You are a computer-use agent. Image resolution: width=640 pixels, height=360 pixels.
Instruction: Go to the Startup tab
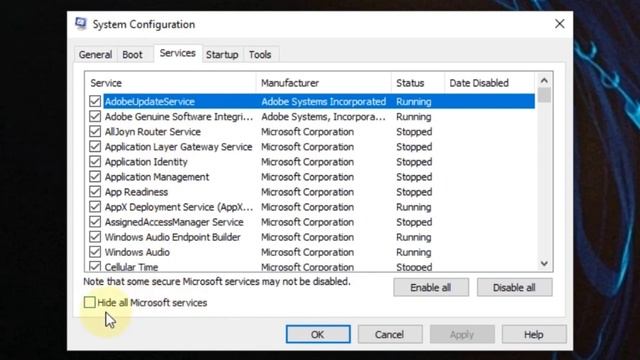[x=222, y=55]
